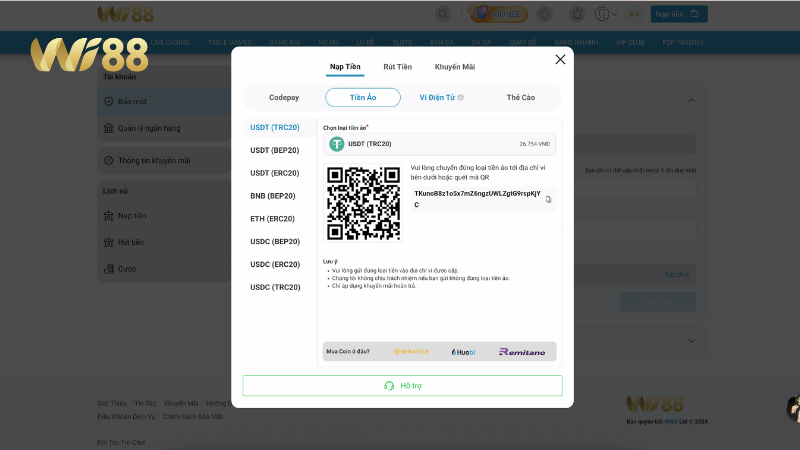The width and height of the screenshot is (800, 450).
Task: Click the QR code image
Action: pyautogui.click(x=363, y=204)
